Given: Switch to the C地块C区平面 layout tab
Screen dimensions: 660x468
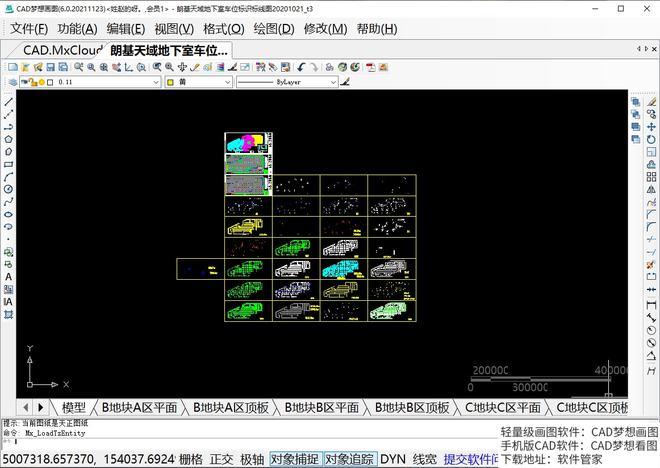Looking at the screenshot, I should pyautogui.click(x=503, y=407).
